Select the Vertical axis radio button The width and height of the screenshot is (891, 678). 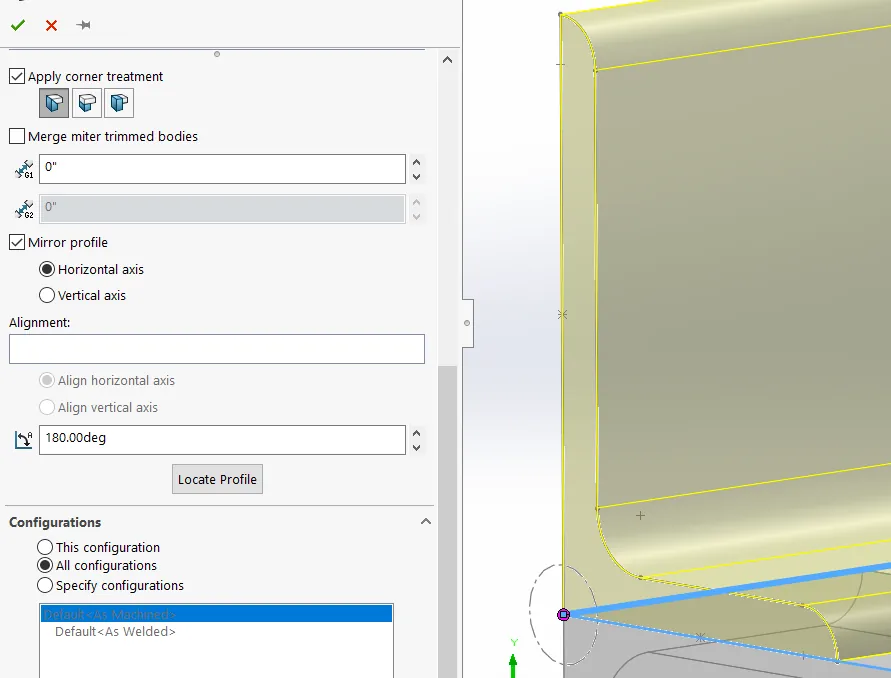(x=46, y=295)
